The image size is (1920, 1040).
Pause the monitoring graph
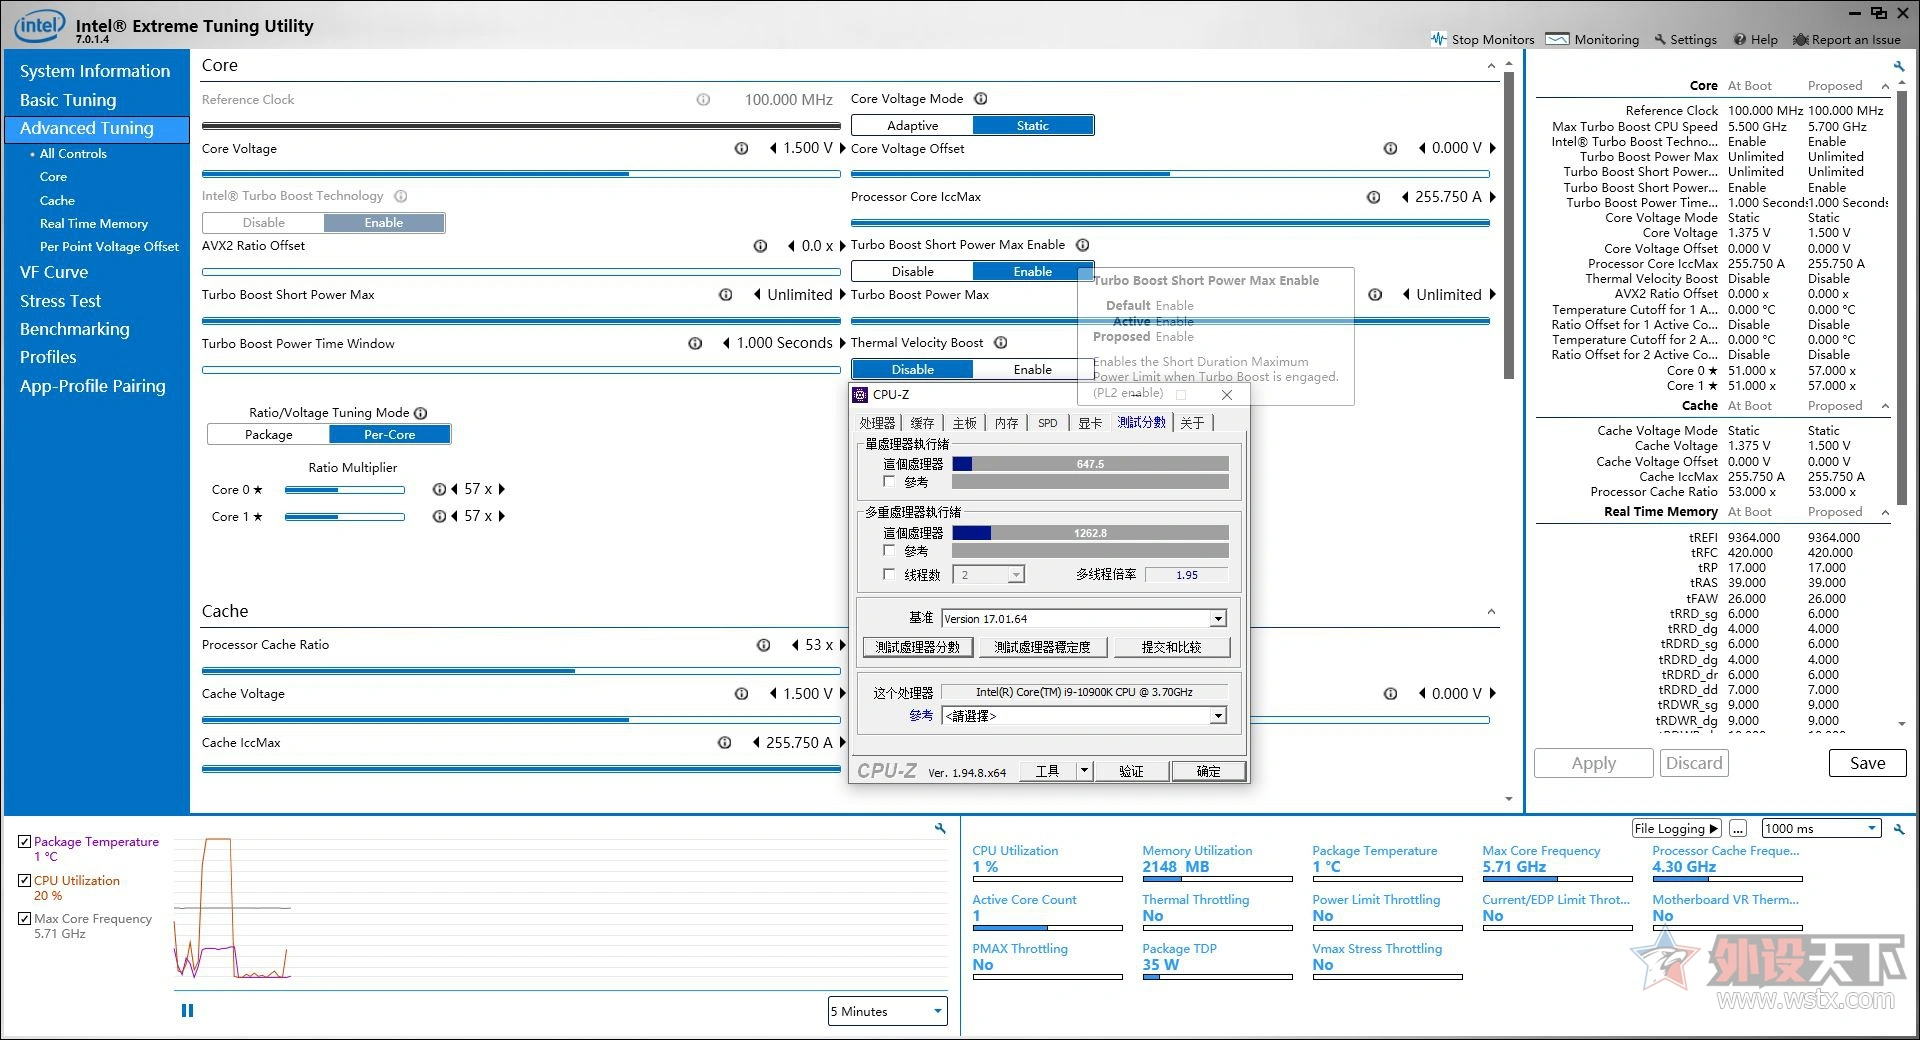click(187, 1011)
